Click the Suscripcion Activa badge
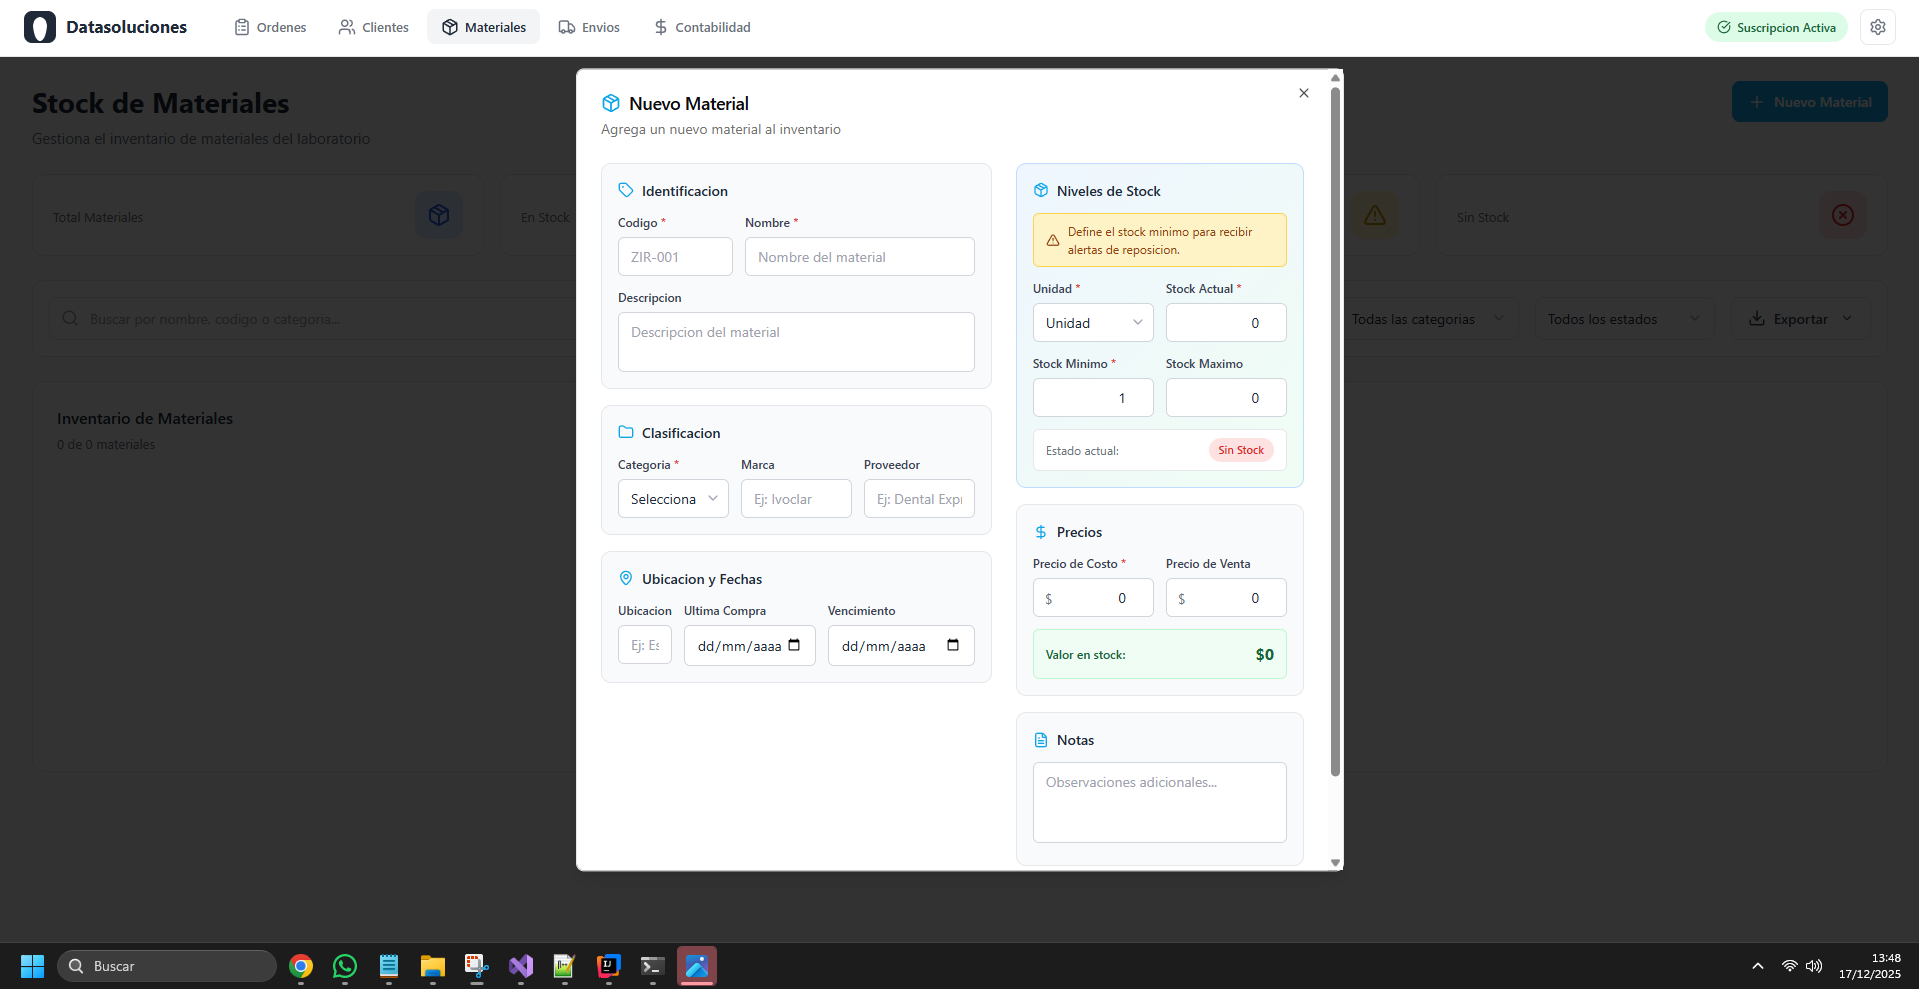Image resolution: width=1919 pixels, height=989 pixels. pyautogui.click(x=1776, y=27)
